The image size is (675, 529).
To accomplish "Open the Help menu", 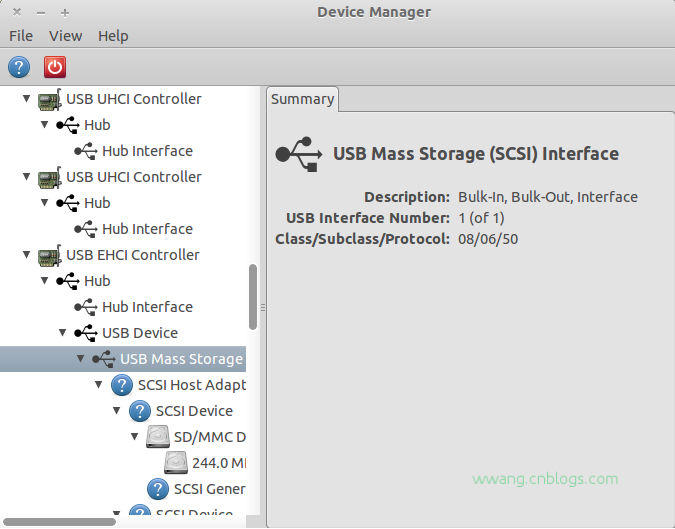I will [113, 36].
